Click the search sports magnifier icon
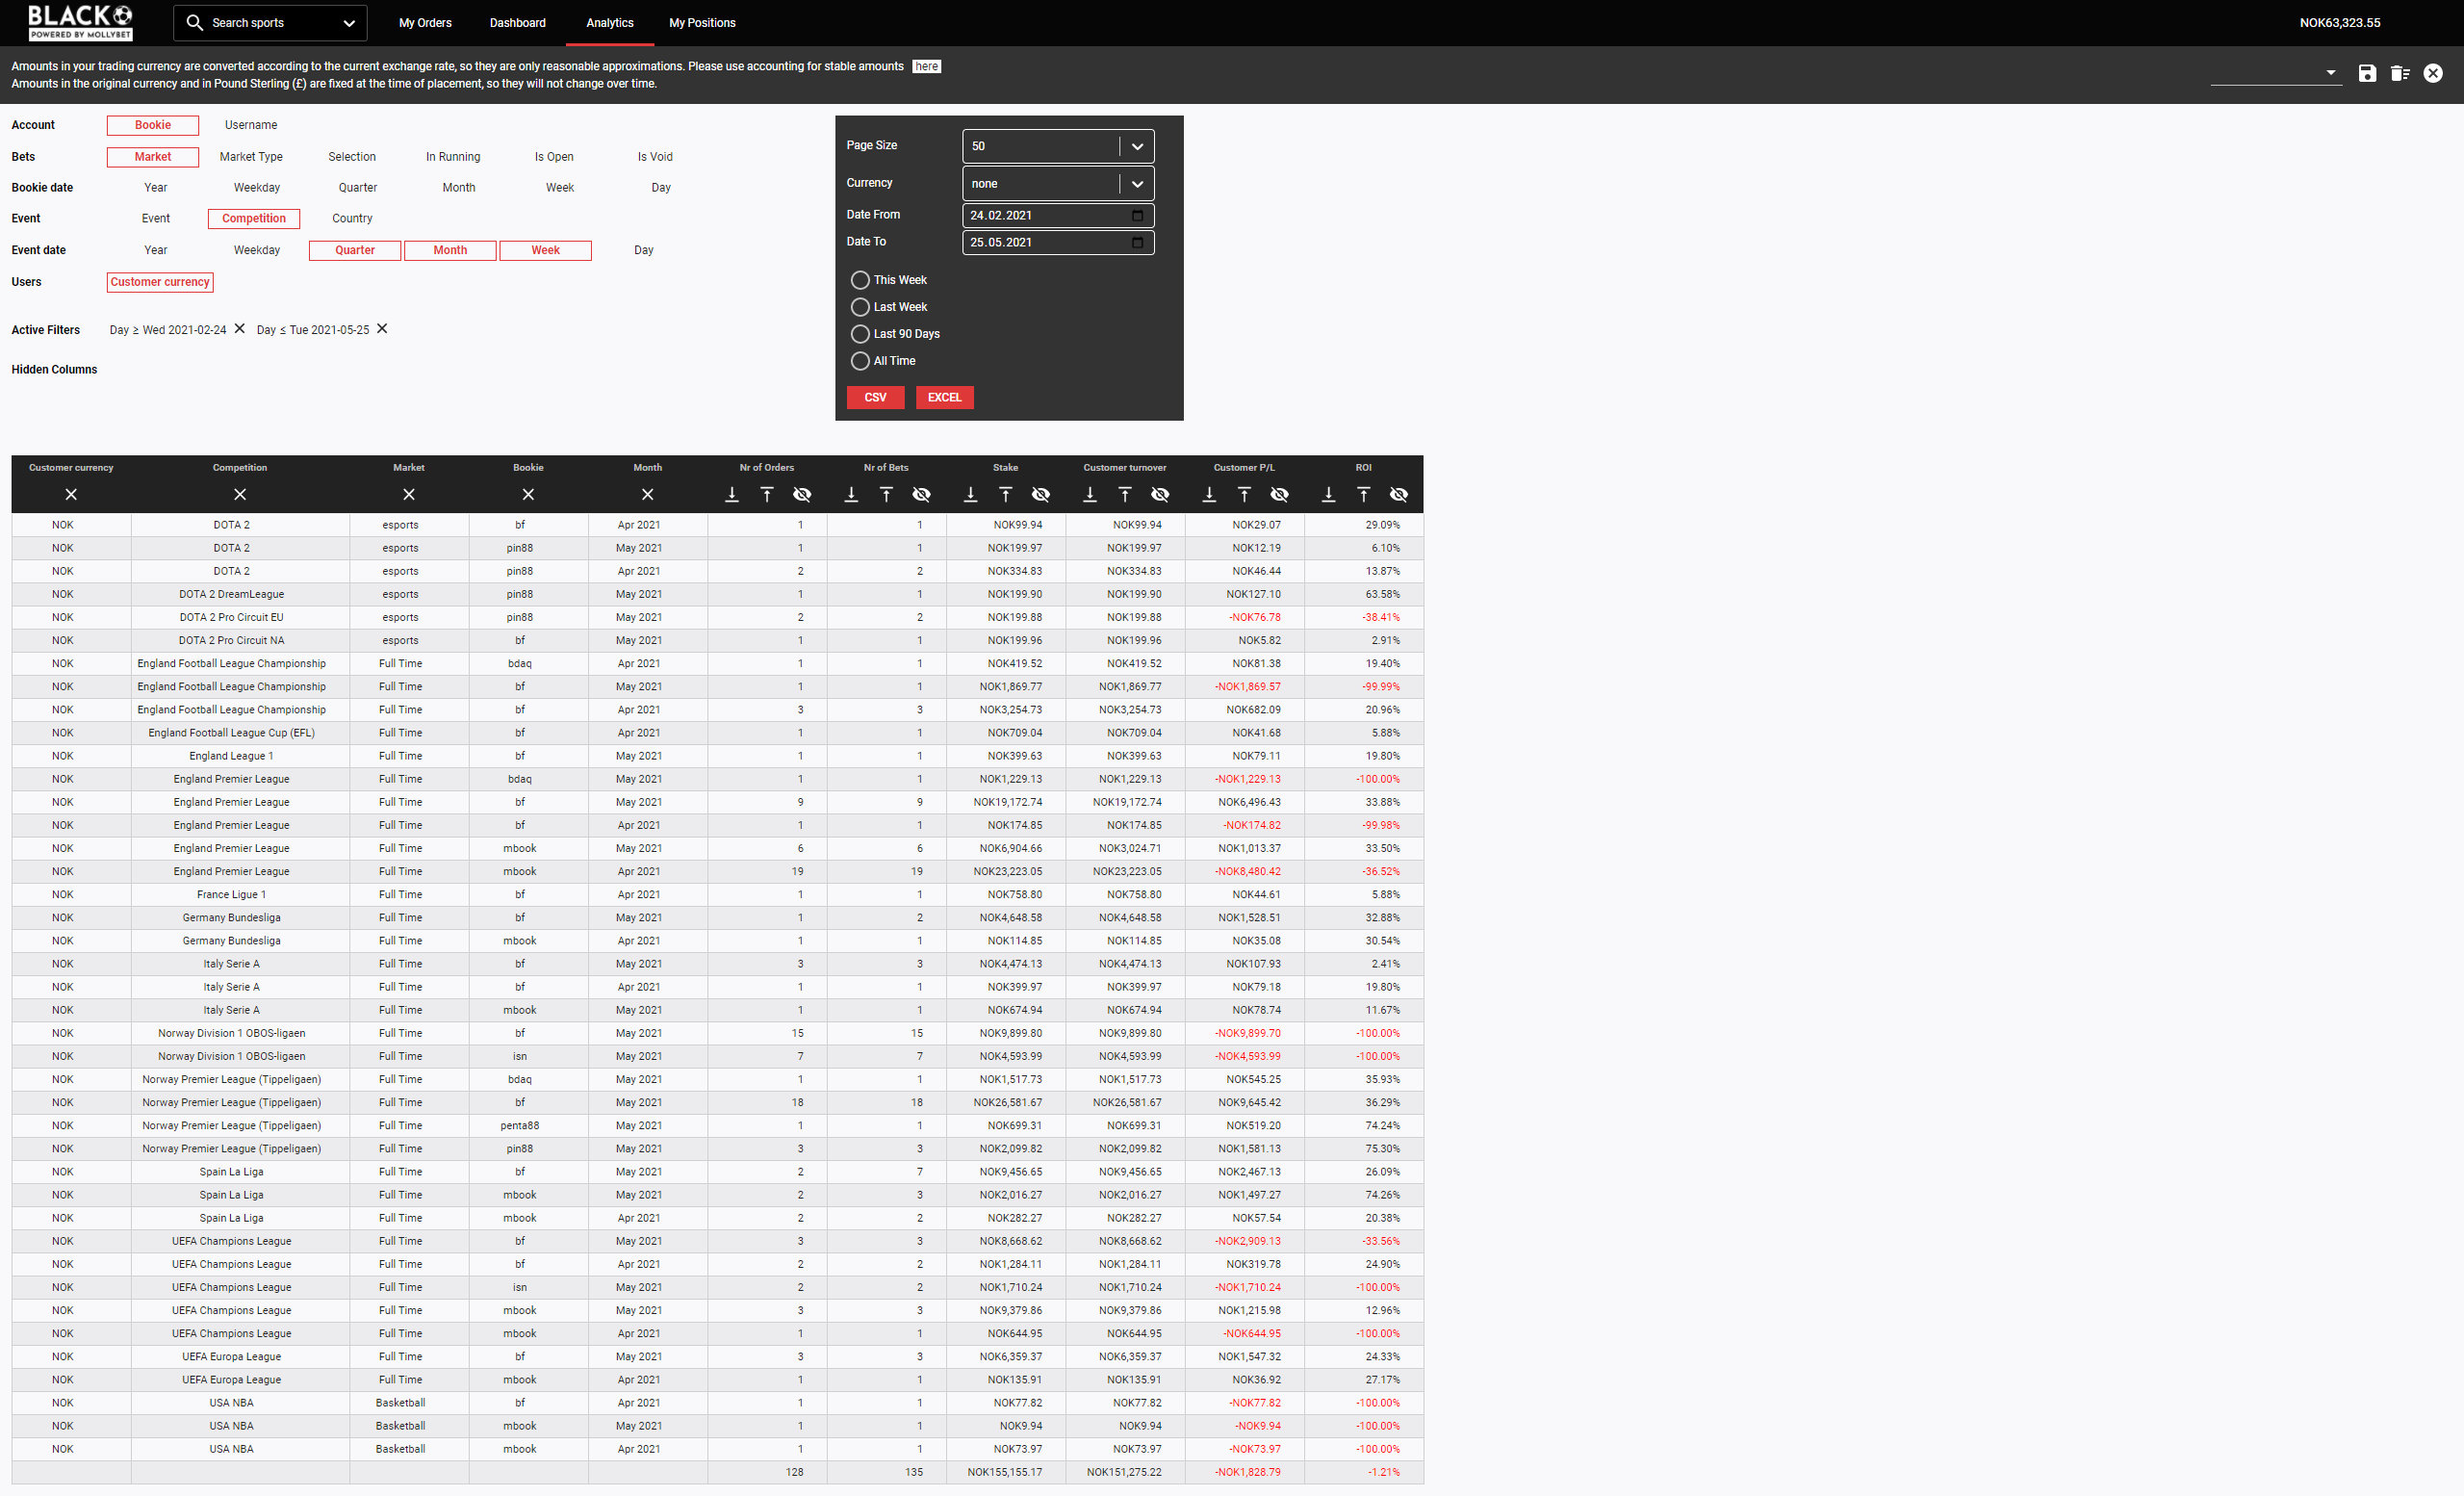 click(x=195, y=22)
